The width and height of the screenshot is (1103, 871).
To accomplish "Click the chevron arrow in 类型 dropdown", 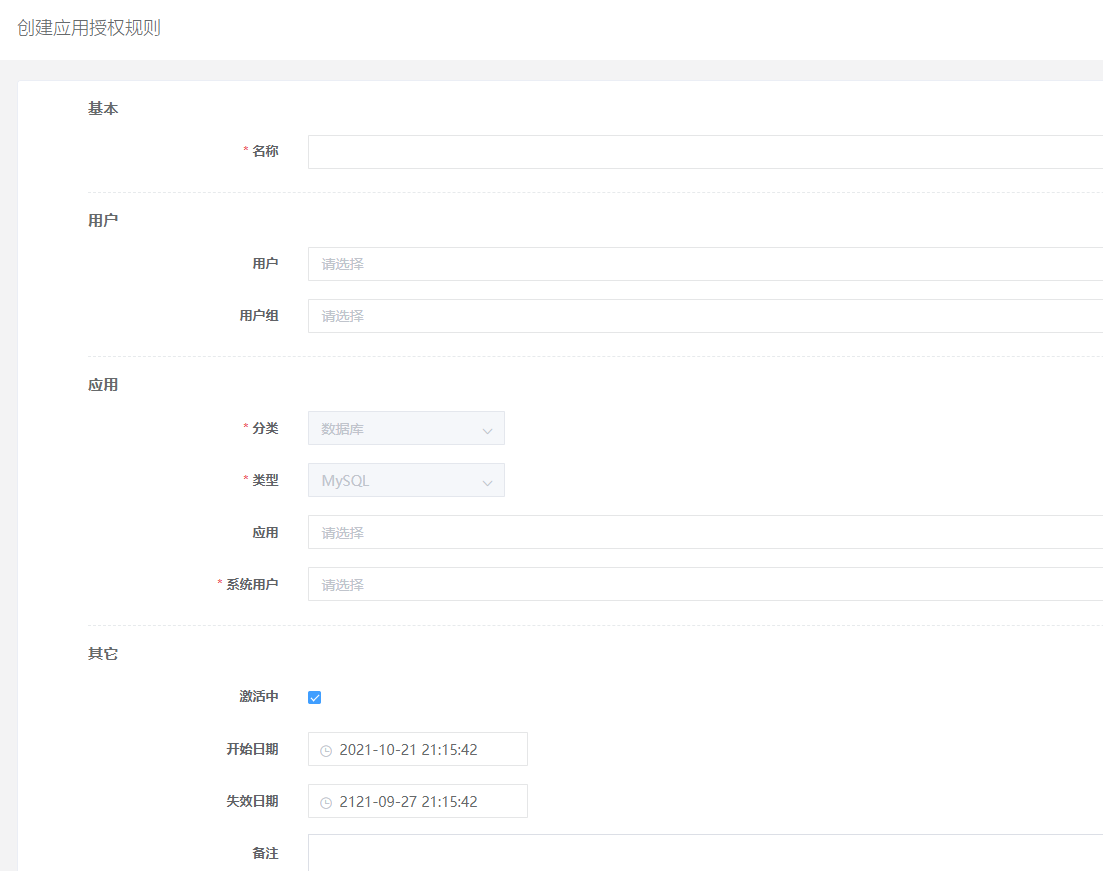I will click(x=487, y=483).
